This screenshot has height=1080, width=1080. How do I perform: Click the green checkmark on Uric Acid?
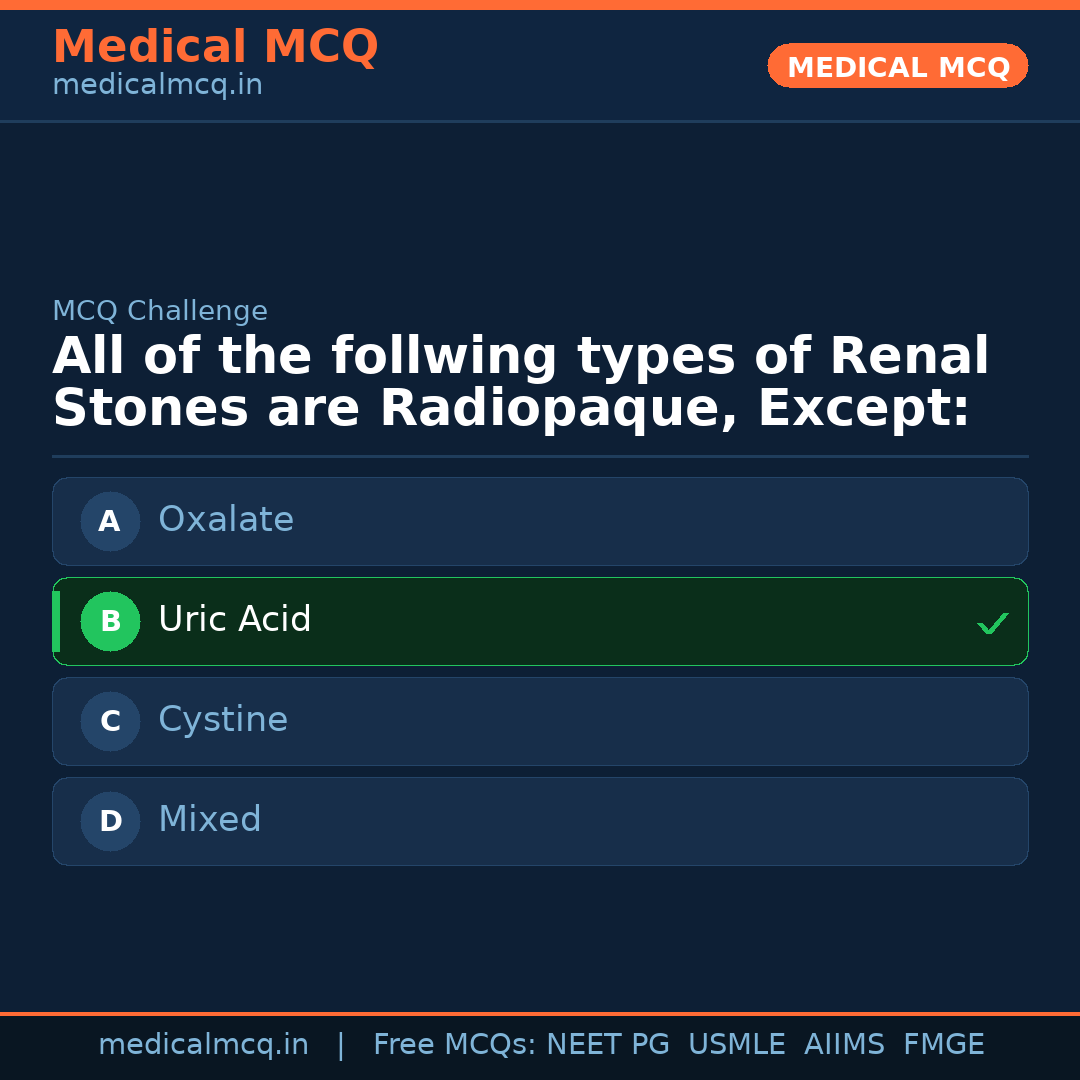[x=993, y=623]
